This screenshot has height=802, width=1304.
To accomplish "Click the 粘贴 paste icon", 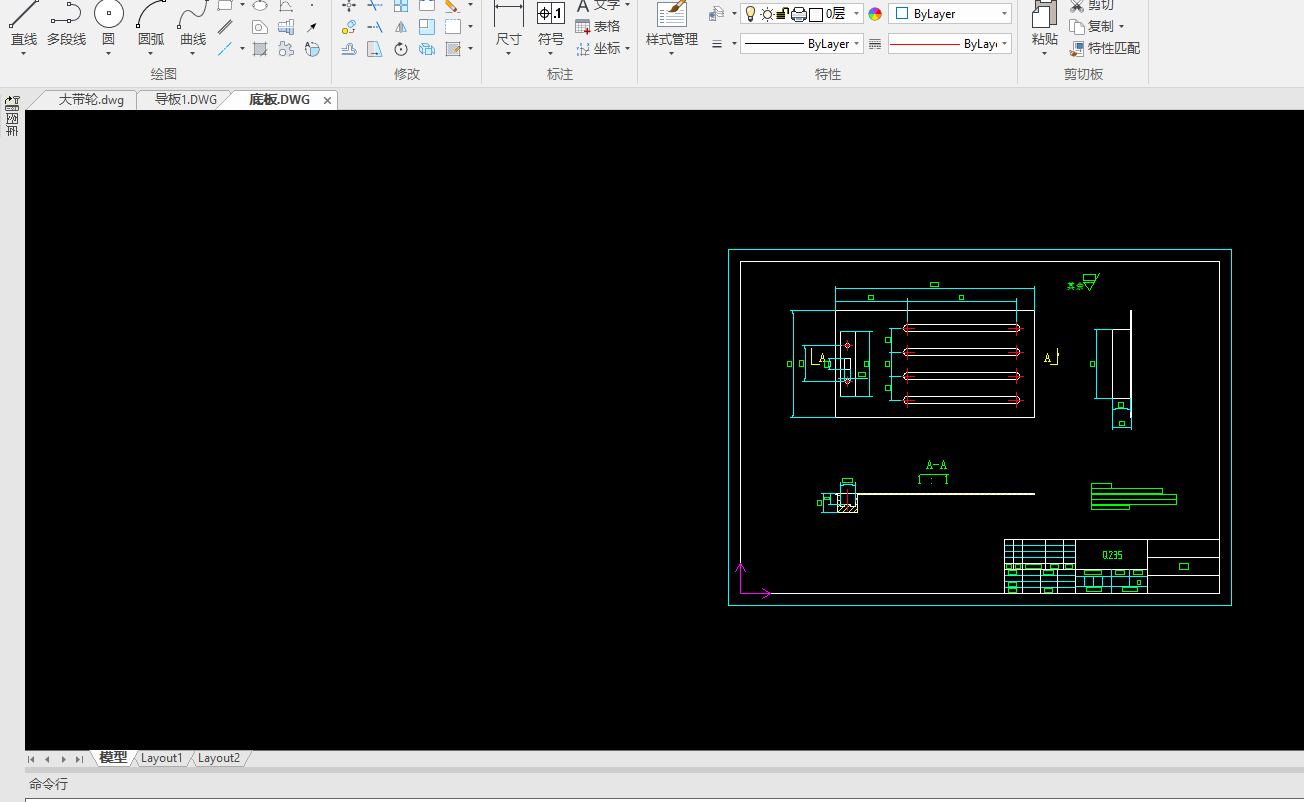I will tap(1044, 22).
